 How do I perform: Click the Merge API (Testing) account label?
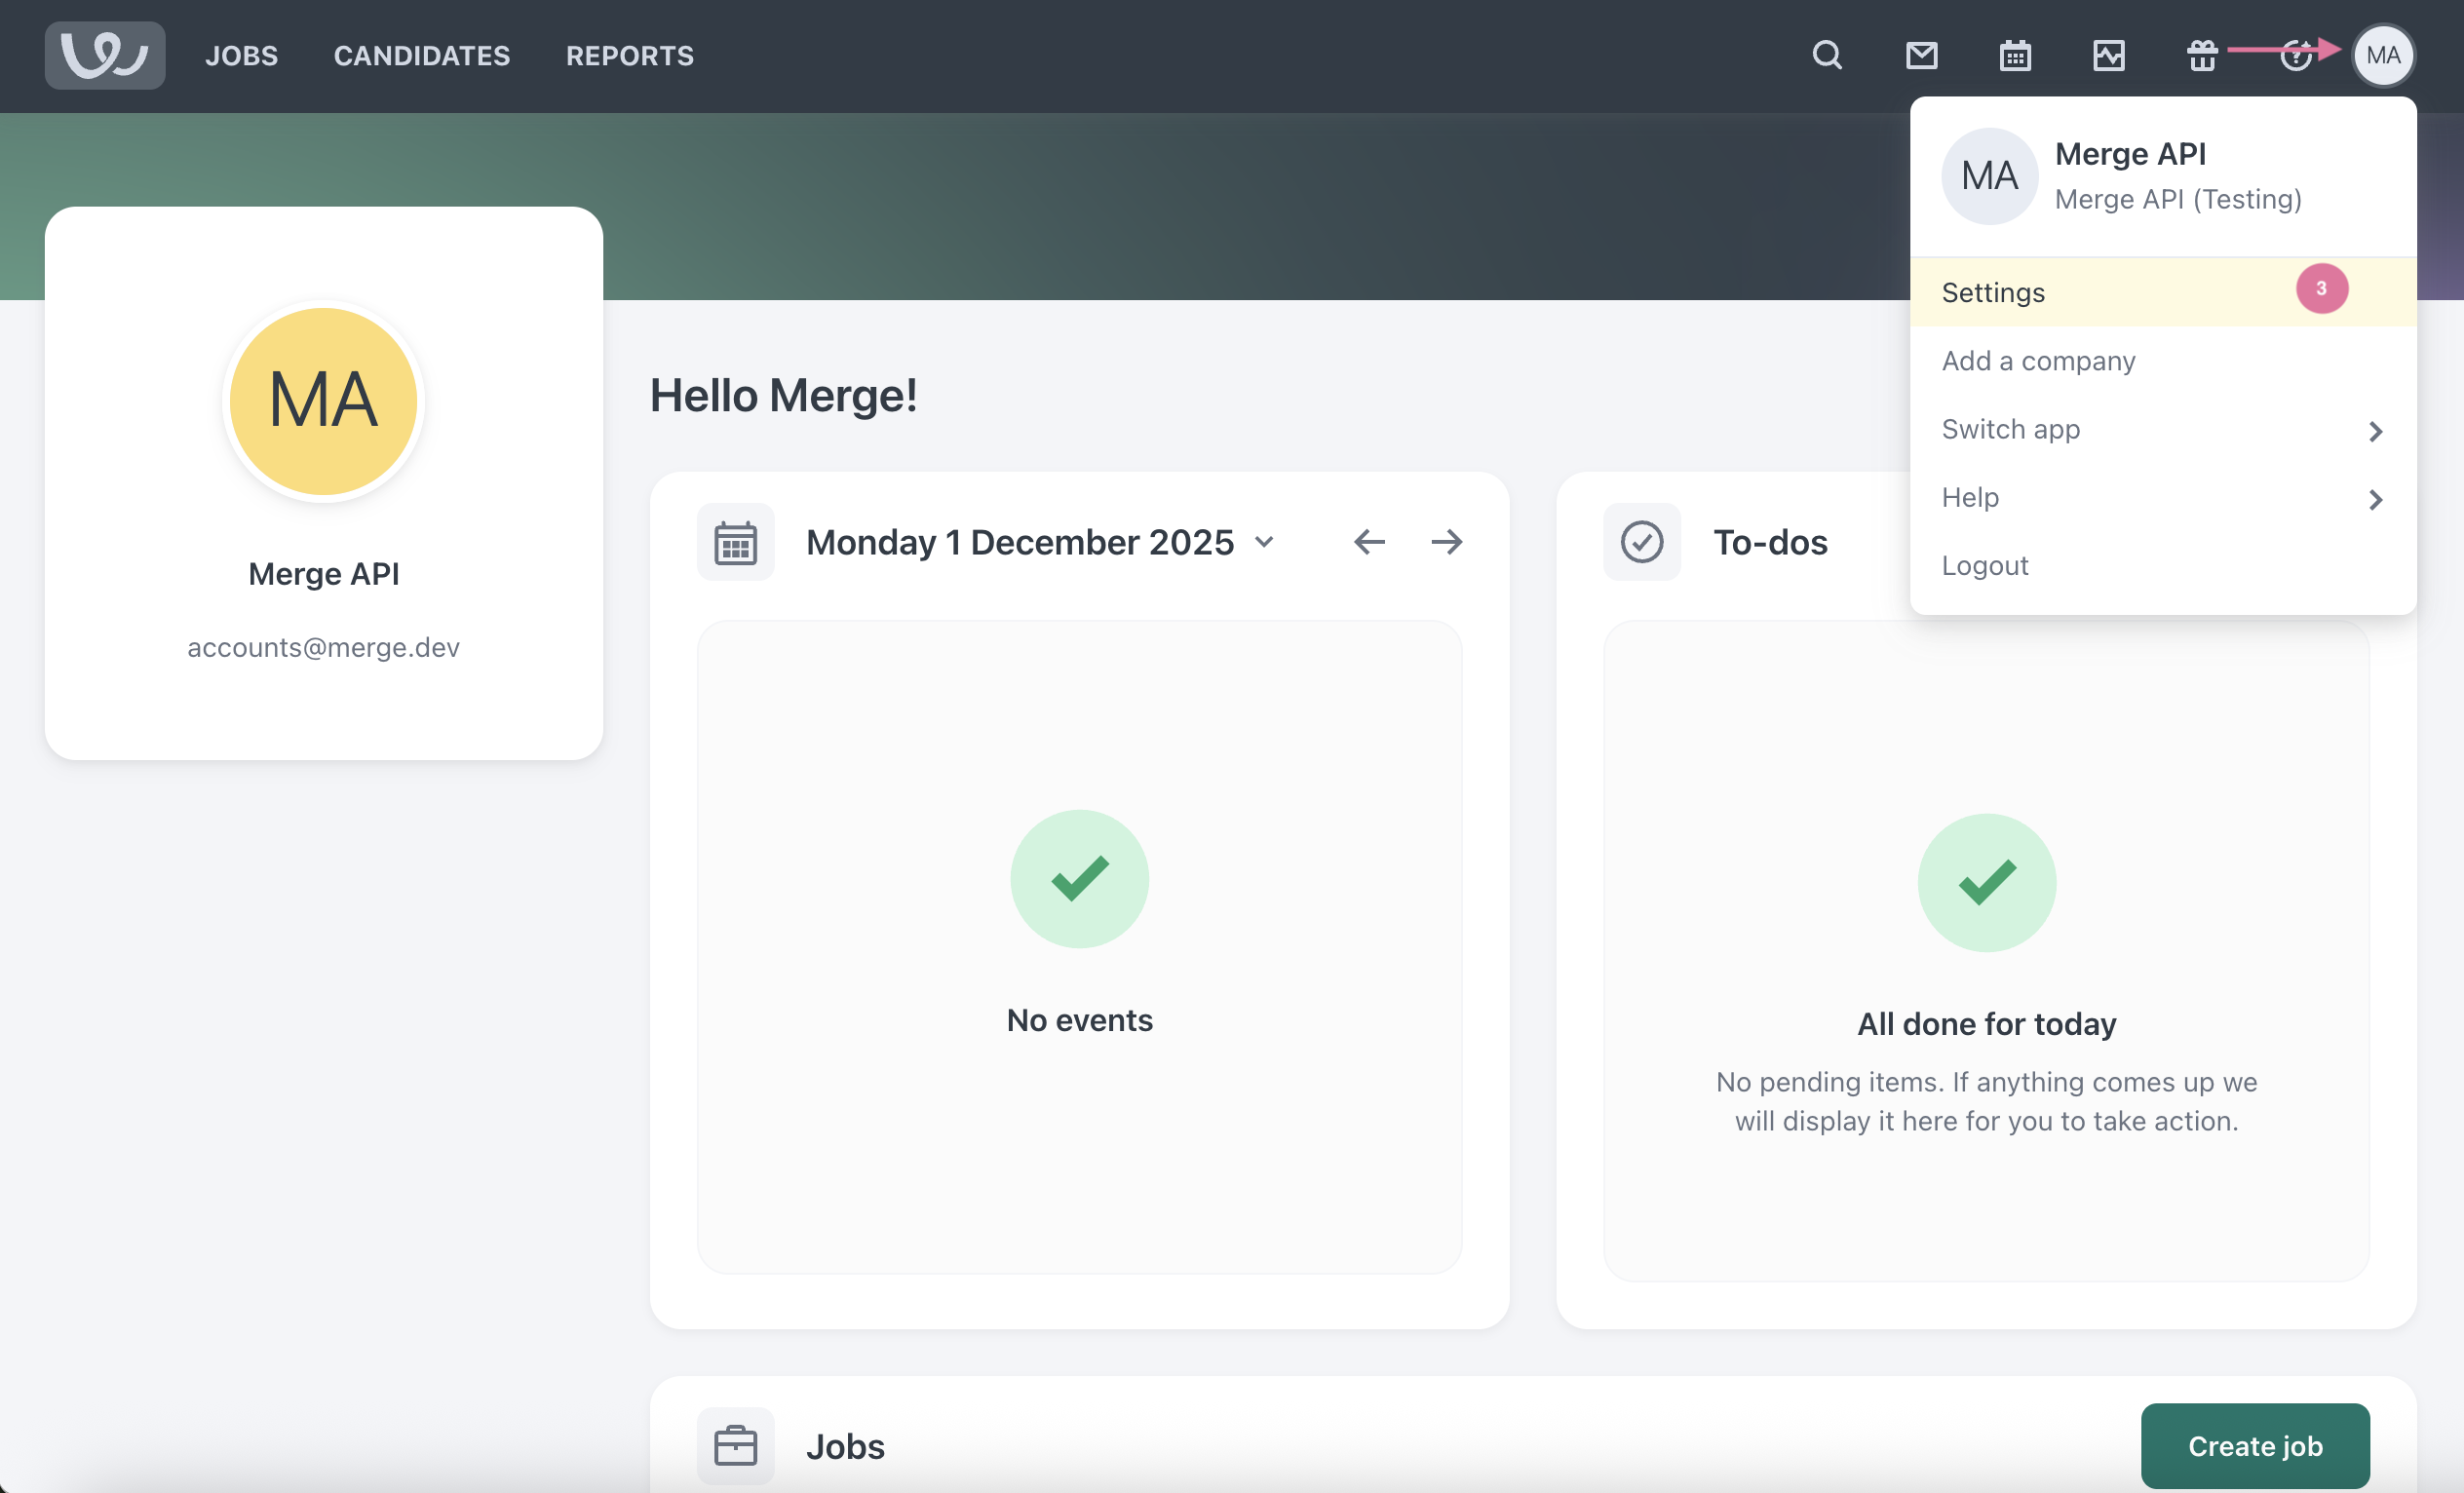(2178, 199)
